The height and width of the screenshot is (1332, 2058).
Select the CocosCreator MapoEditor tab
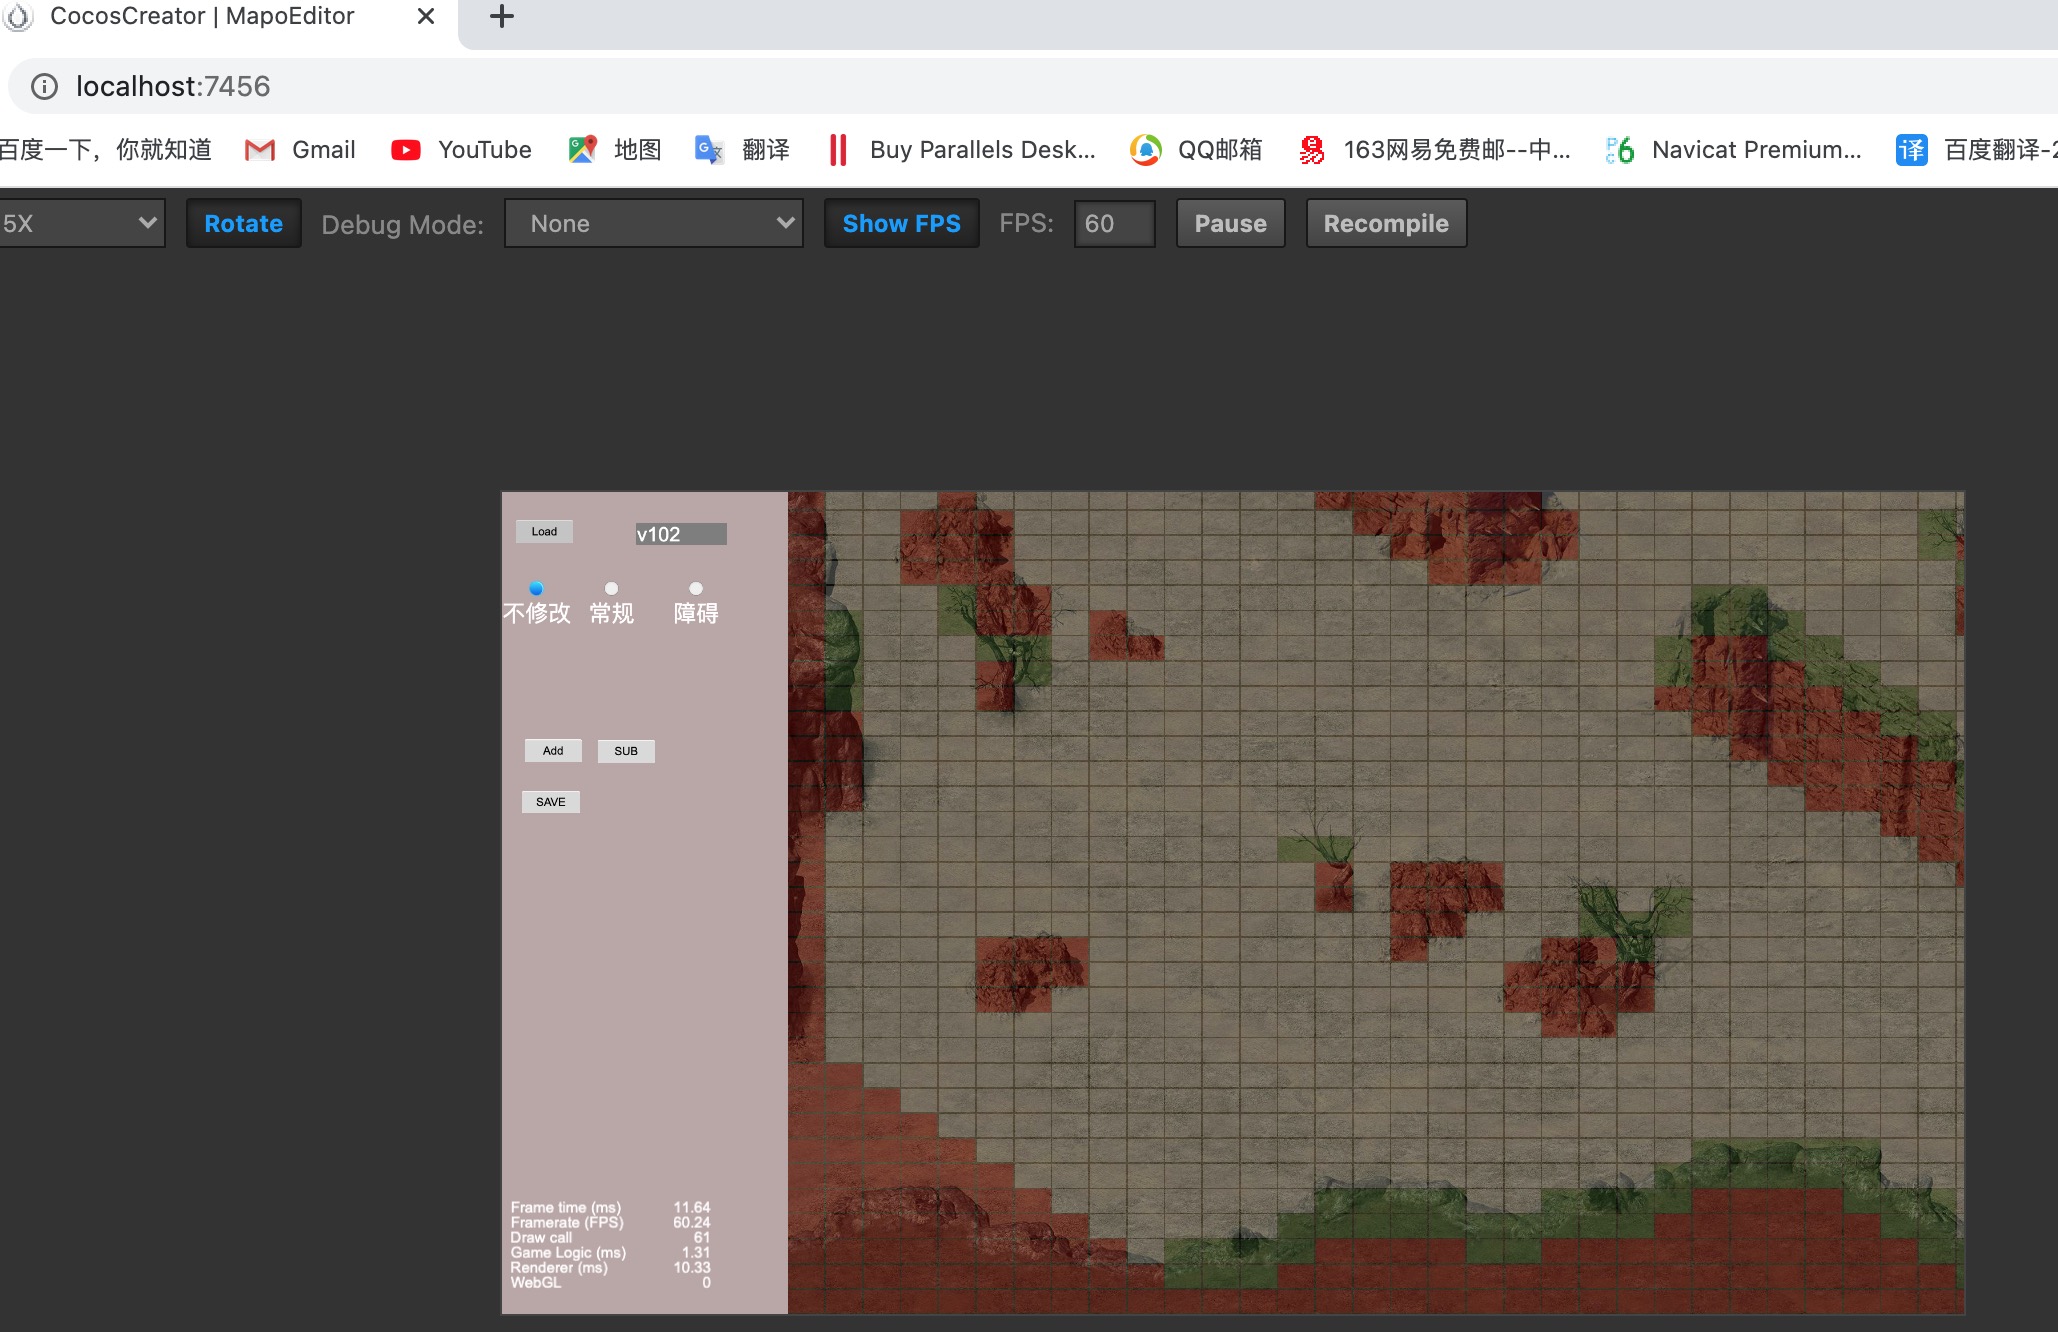200,17
